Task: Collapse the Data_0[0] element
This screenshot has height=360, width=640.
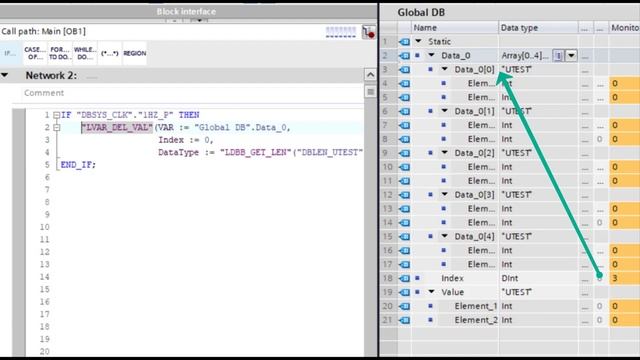Action: (x=444, y=69)
